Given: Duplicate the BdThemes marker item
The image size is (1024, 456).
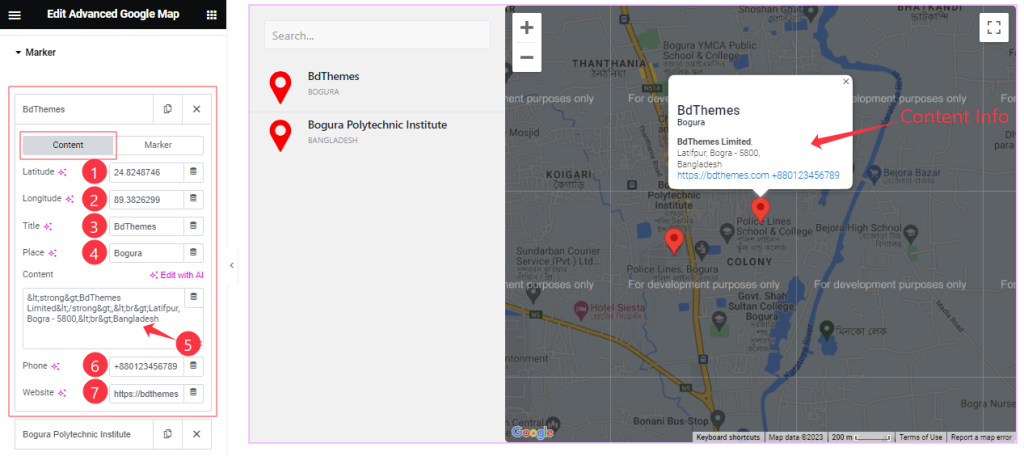Looking at the screenshot, I should 168,109.
